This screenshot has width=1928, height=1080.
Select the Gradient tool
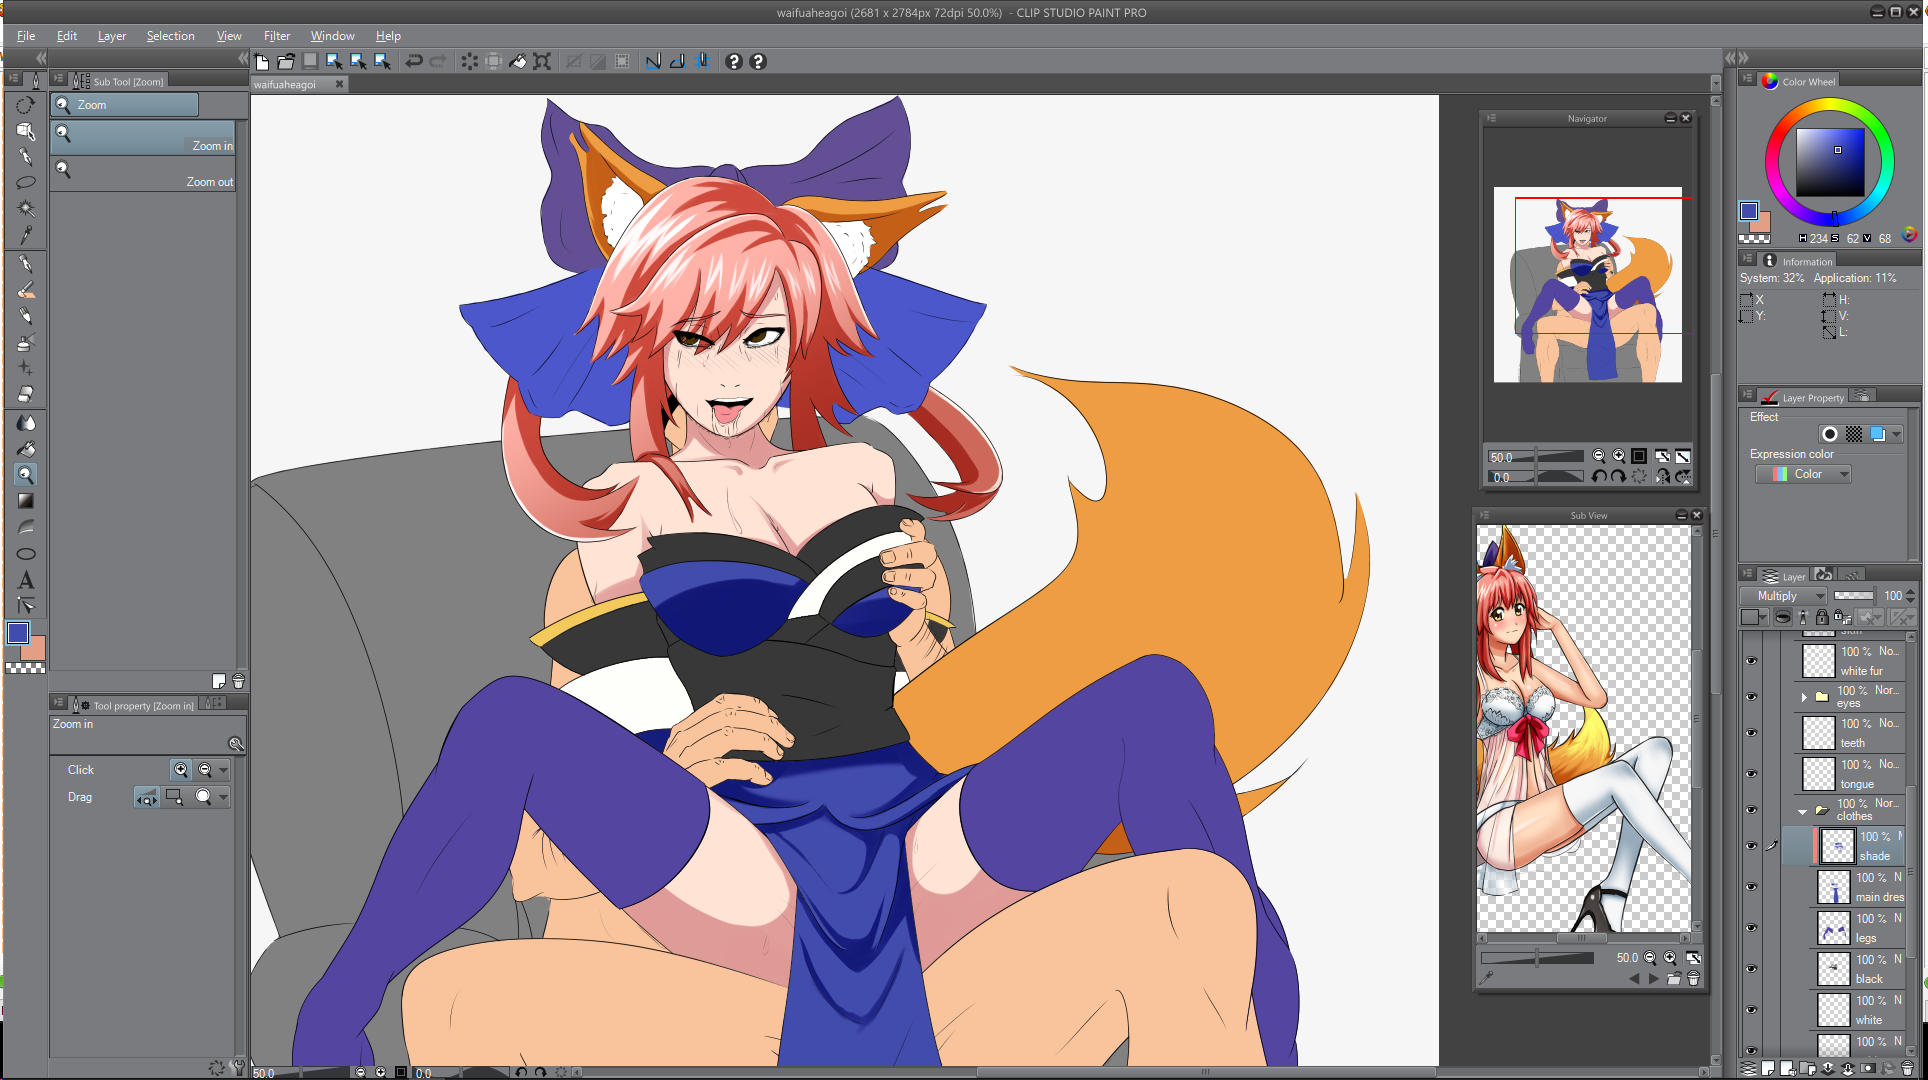(26, 501)
